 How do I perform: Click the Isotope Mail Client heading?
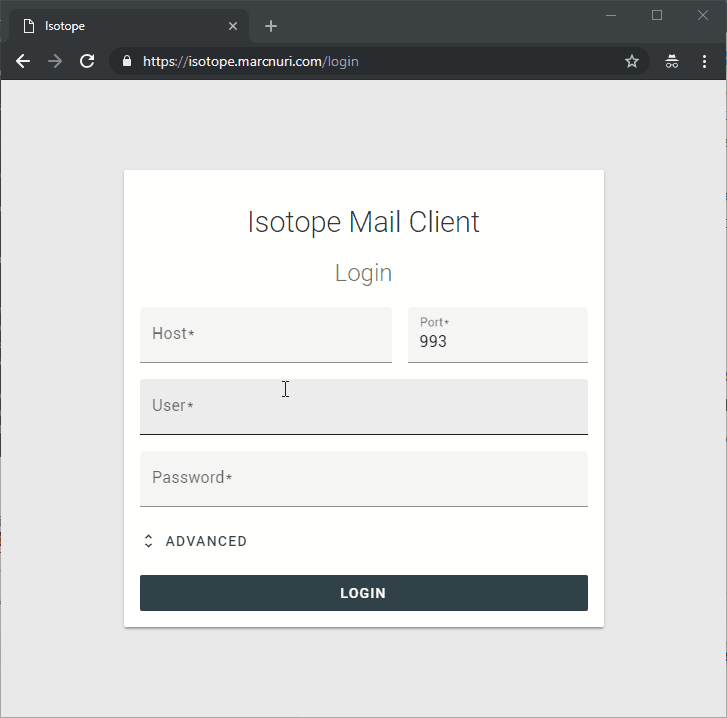[x=364, y=222]
